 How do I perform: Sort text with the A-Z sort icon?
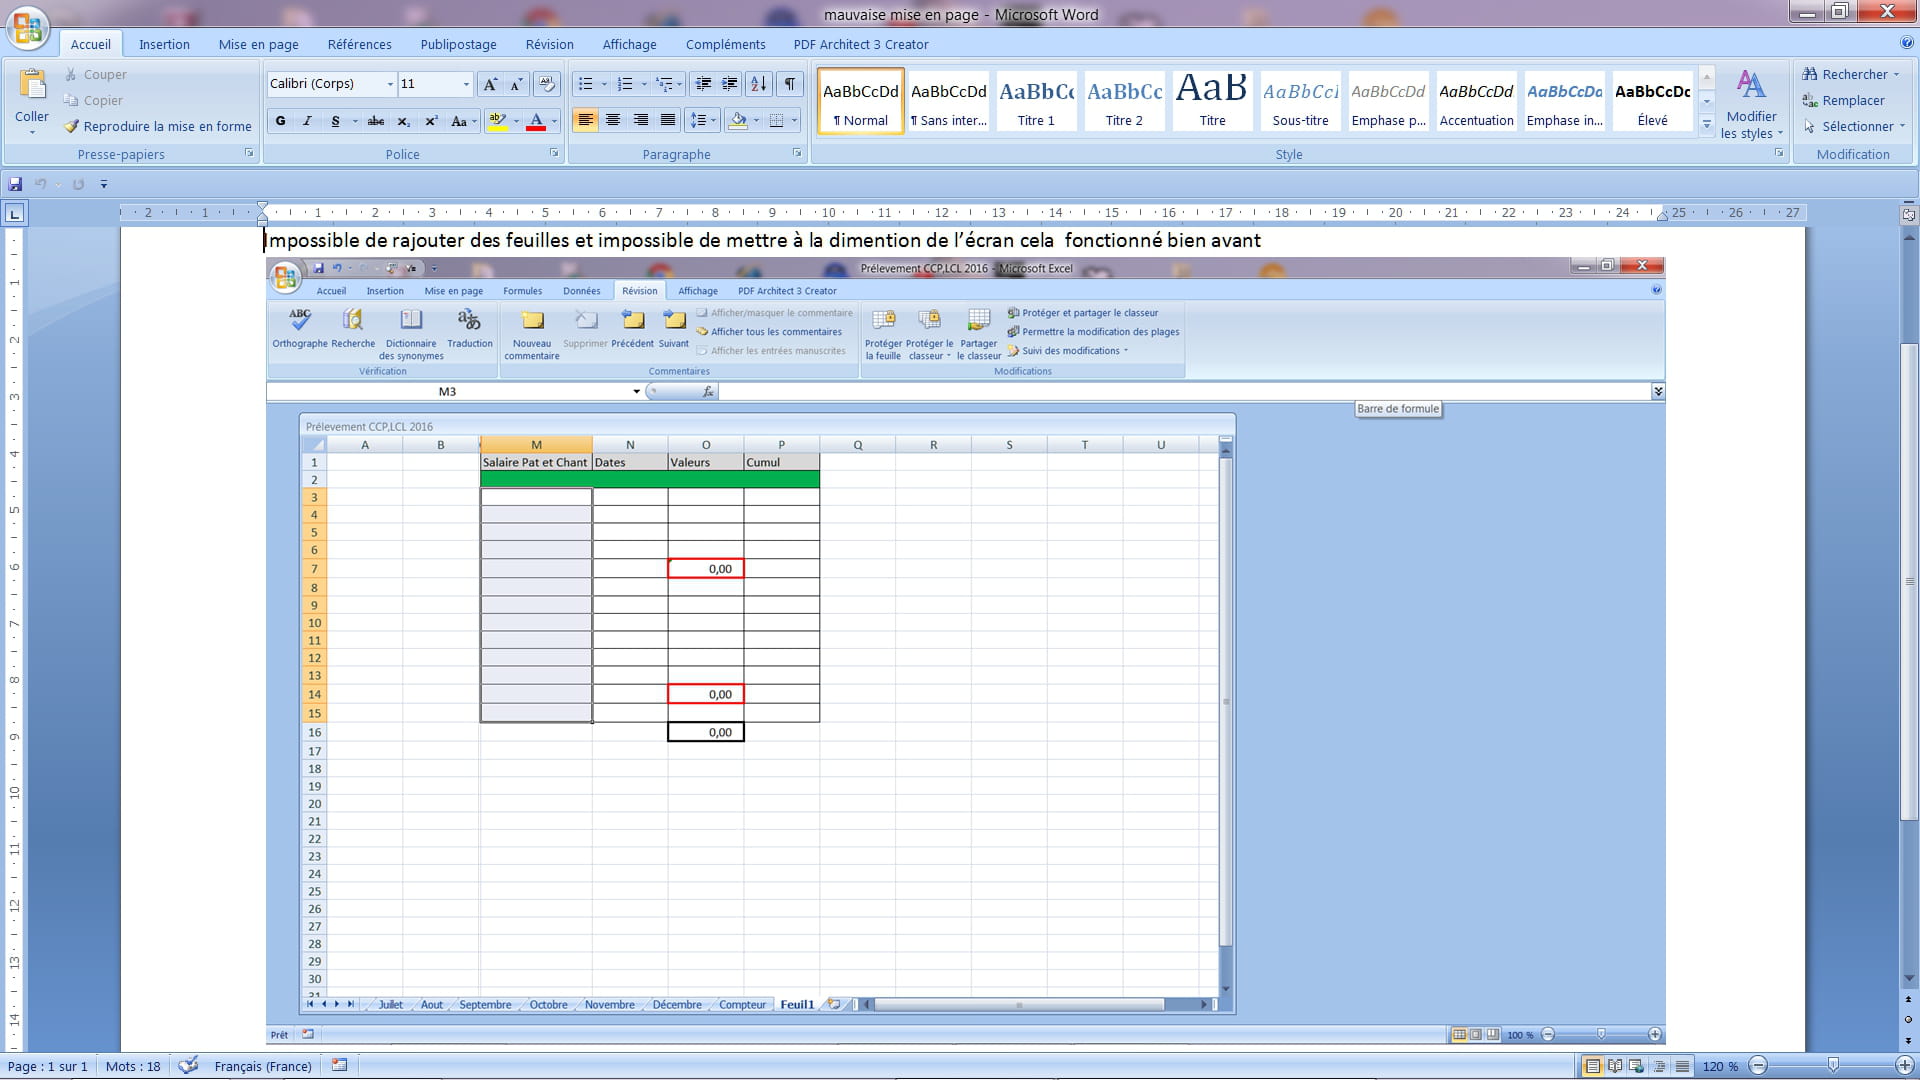[x=759, y=84]
